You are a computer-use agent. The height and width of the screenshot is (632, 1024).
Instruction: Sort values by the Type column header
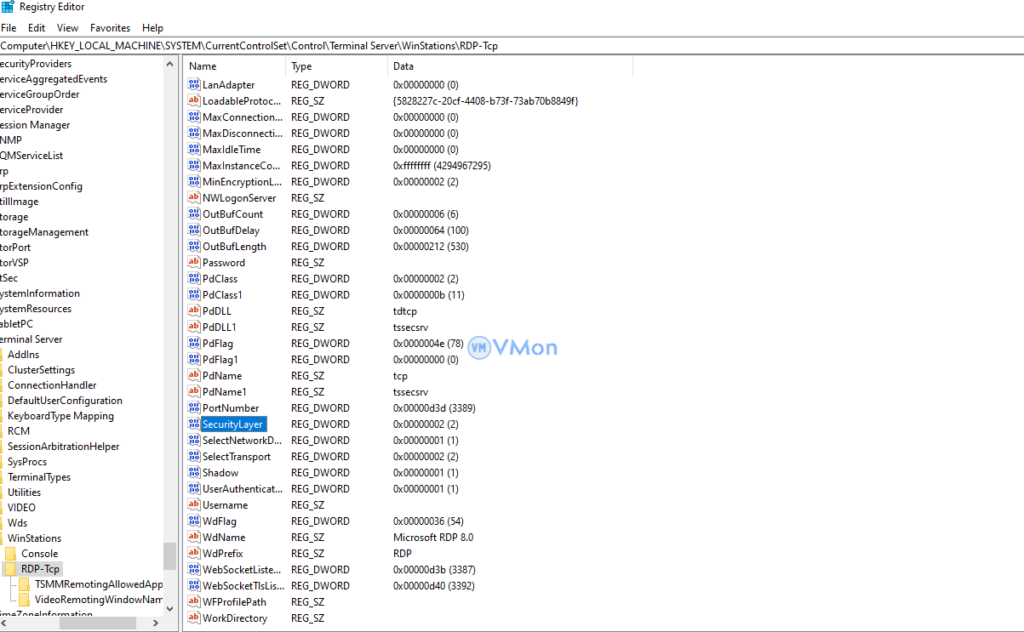(336, 66)
